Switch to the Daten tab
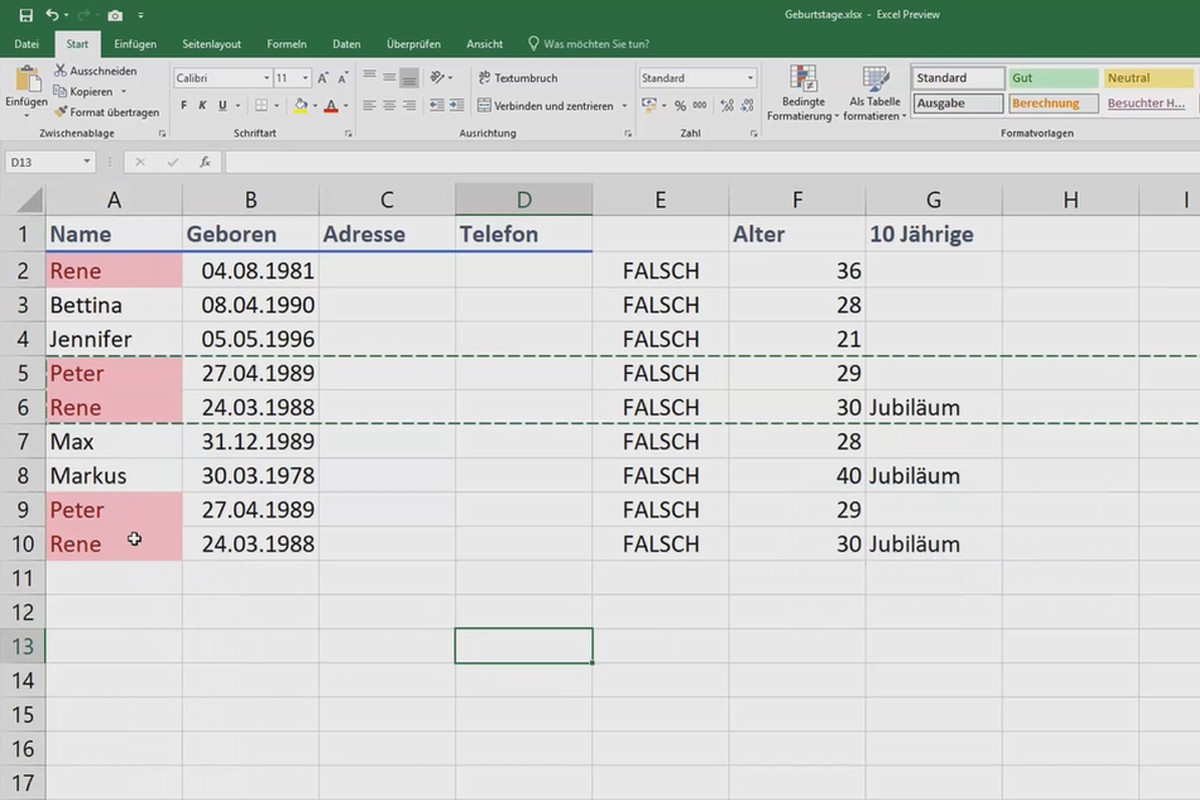The height and width of the screenshot is (800, 1200). 347,44
